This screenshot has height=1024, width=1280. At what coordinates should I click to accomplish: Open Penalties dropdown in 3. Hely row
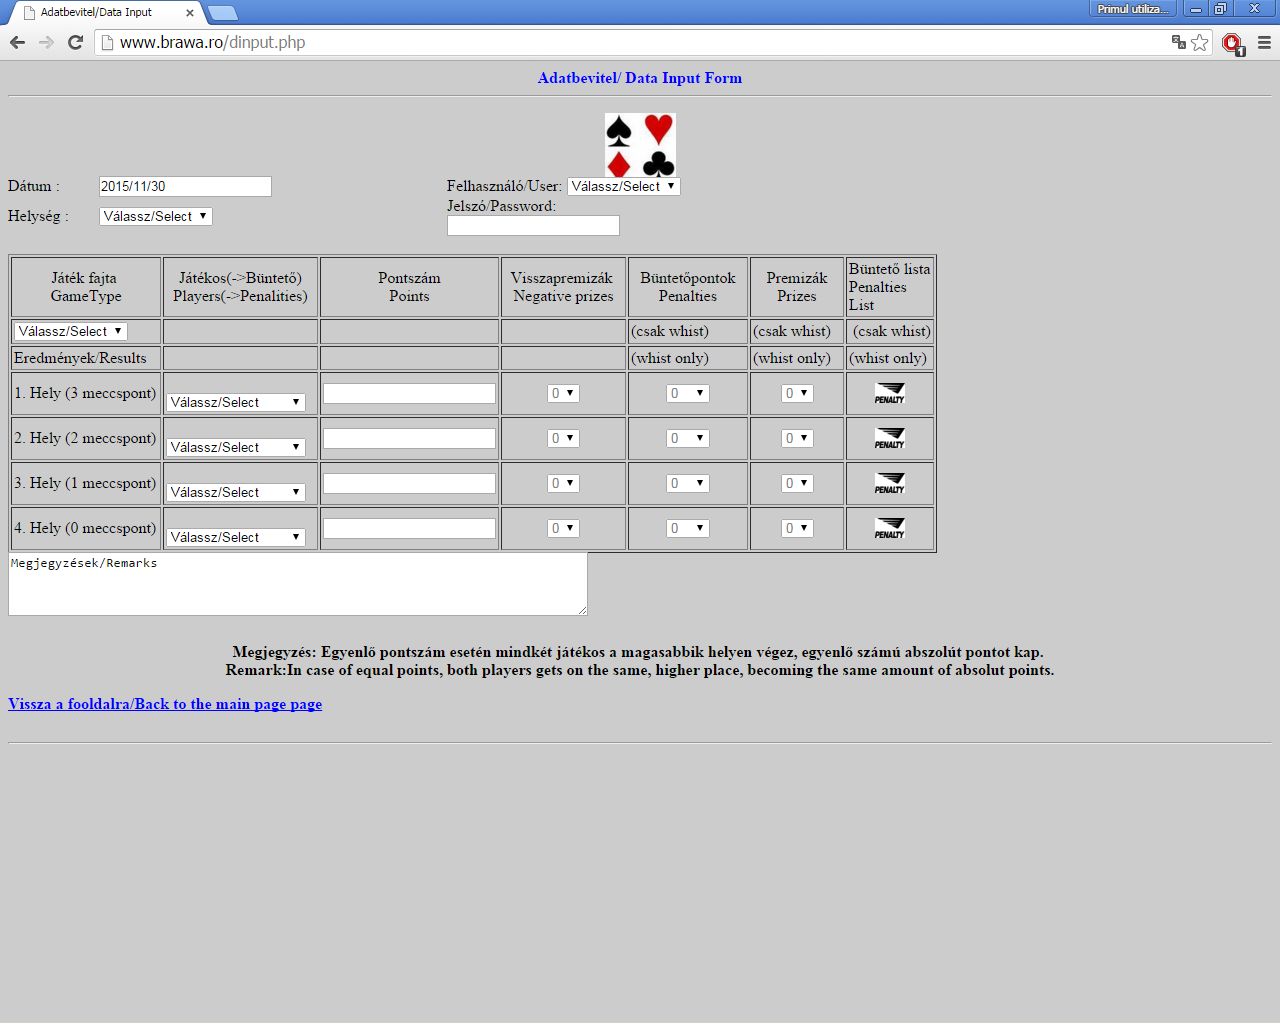[688, 483]
